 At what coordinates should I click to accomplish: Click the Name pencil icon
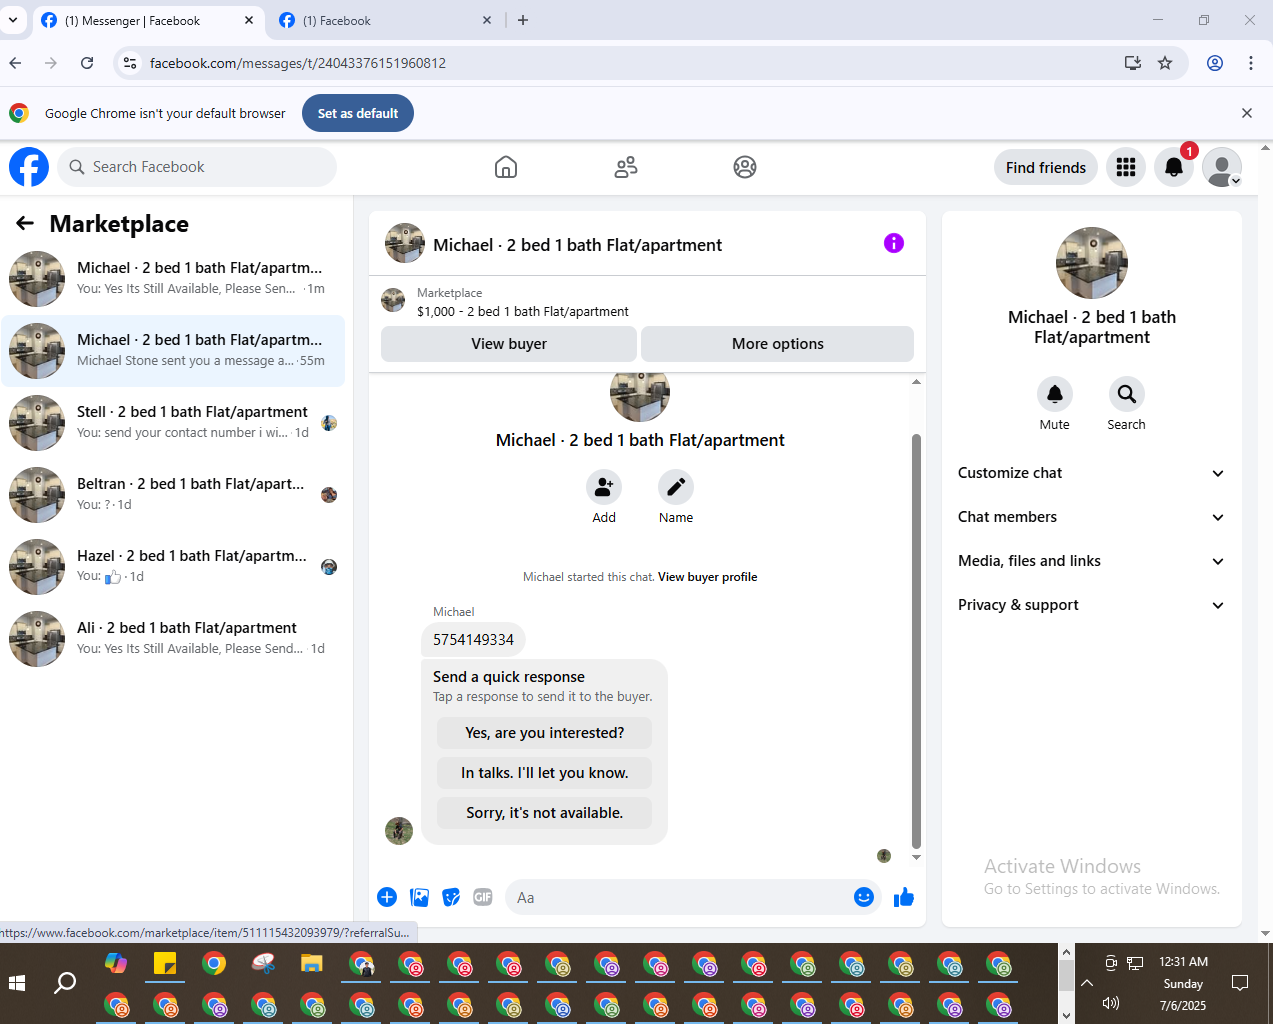[676, 487]
